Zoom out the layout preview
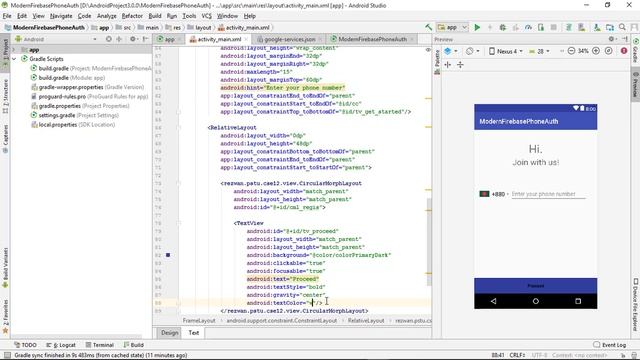Viewport: 640px width, 360px height. (571, 51)
